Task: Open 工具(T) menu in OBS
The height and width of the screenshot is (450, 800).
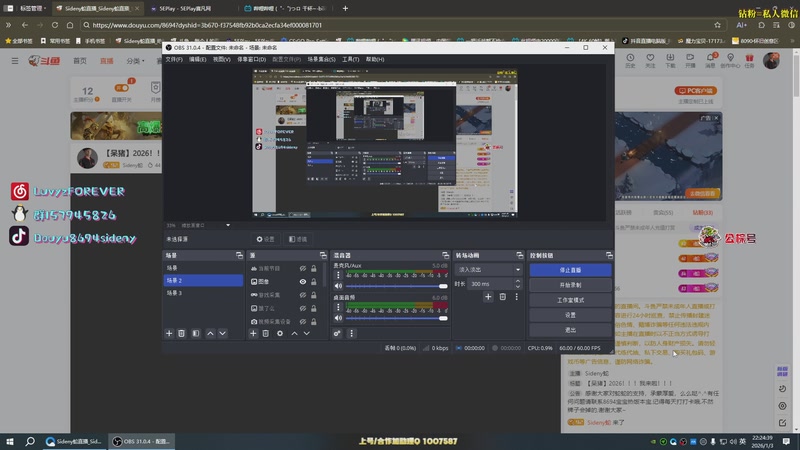Action: (351, 59)
